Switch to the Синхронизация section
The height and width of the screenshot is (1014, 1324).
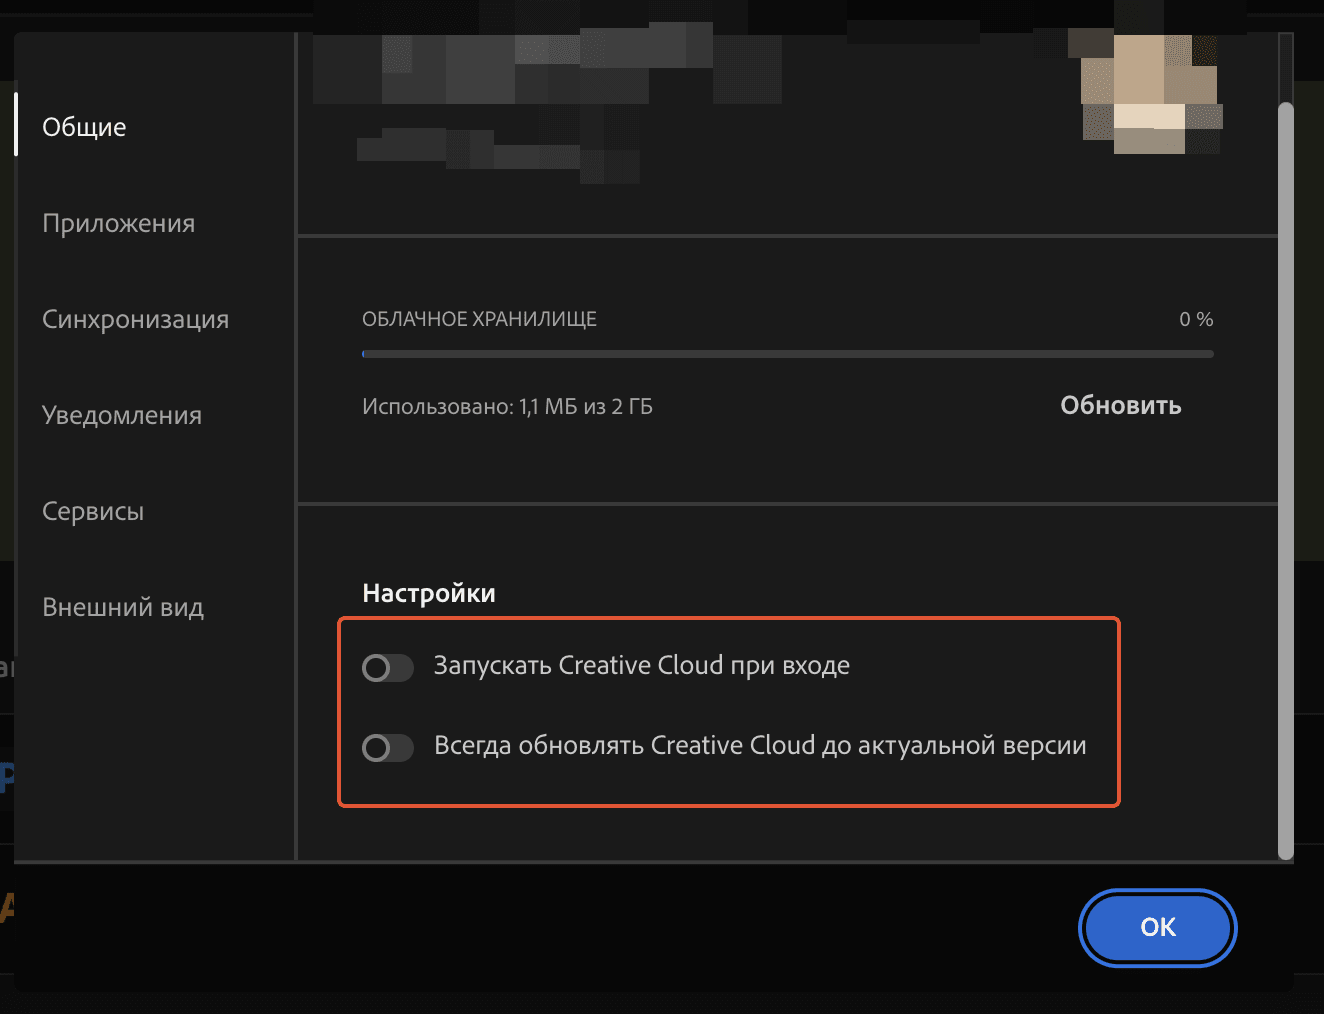135,319
